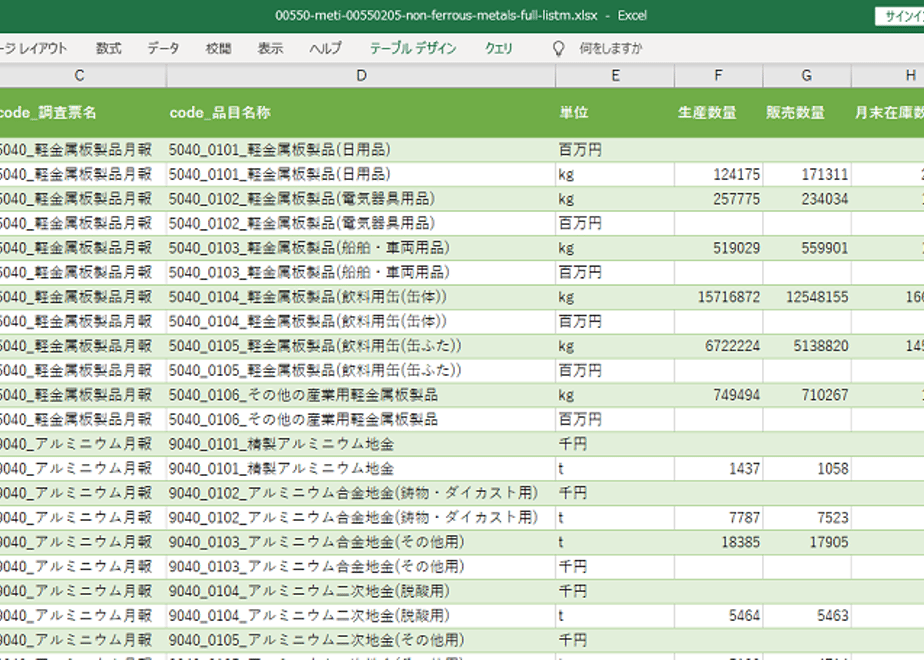
Task: Click the 販売数量 header cell
Action: pos(807,113)
